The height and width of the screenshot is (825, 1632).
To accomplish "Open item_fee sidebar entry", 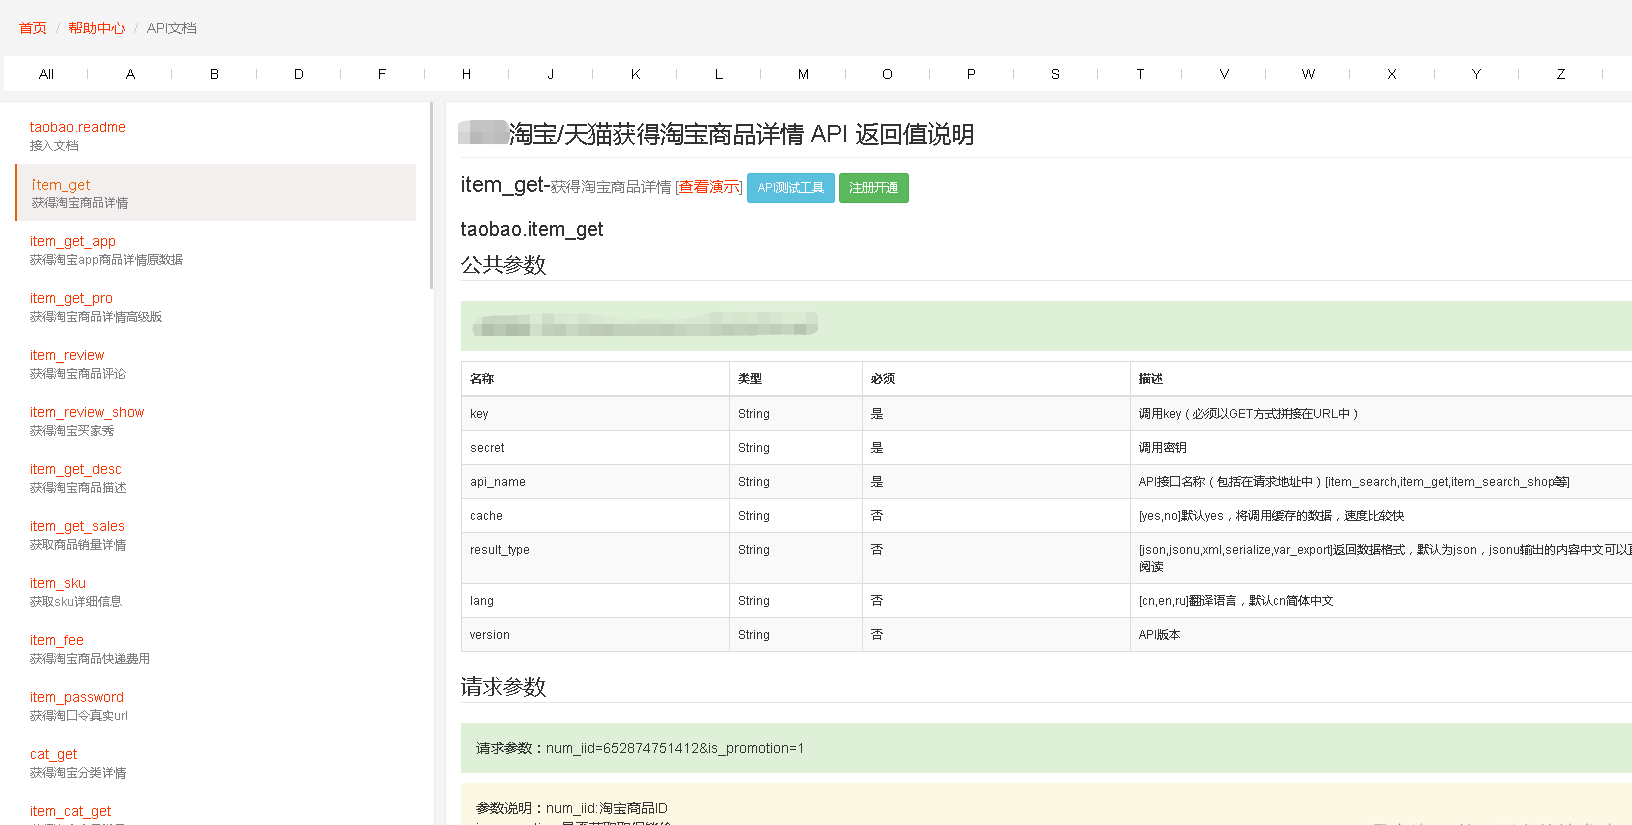I will [x=216, y=649].
